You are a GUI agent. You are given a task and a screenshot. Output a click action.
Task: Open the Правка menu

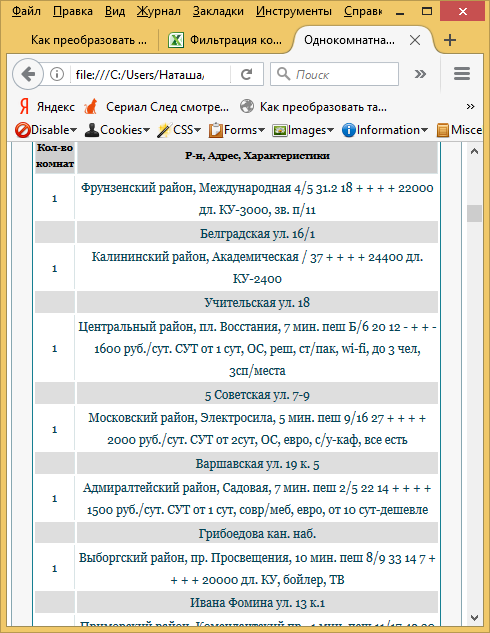(x=73, y=11)
